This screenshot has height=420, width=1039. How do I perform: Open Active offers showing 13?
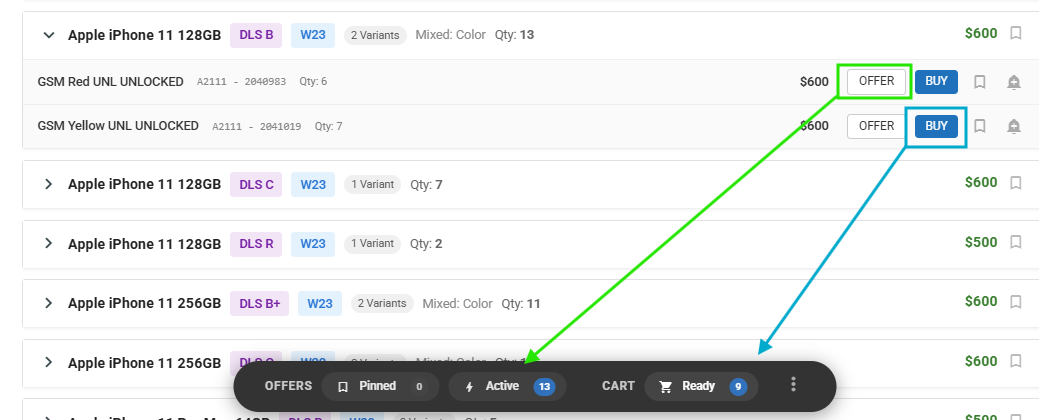(507, 386)
